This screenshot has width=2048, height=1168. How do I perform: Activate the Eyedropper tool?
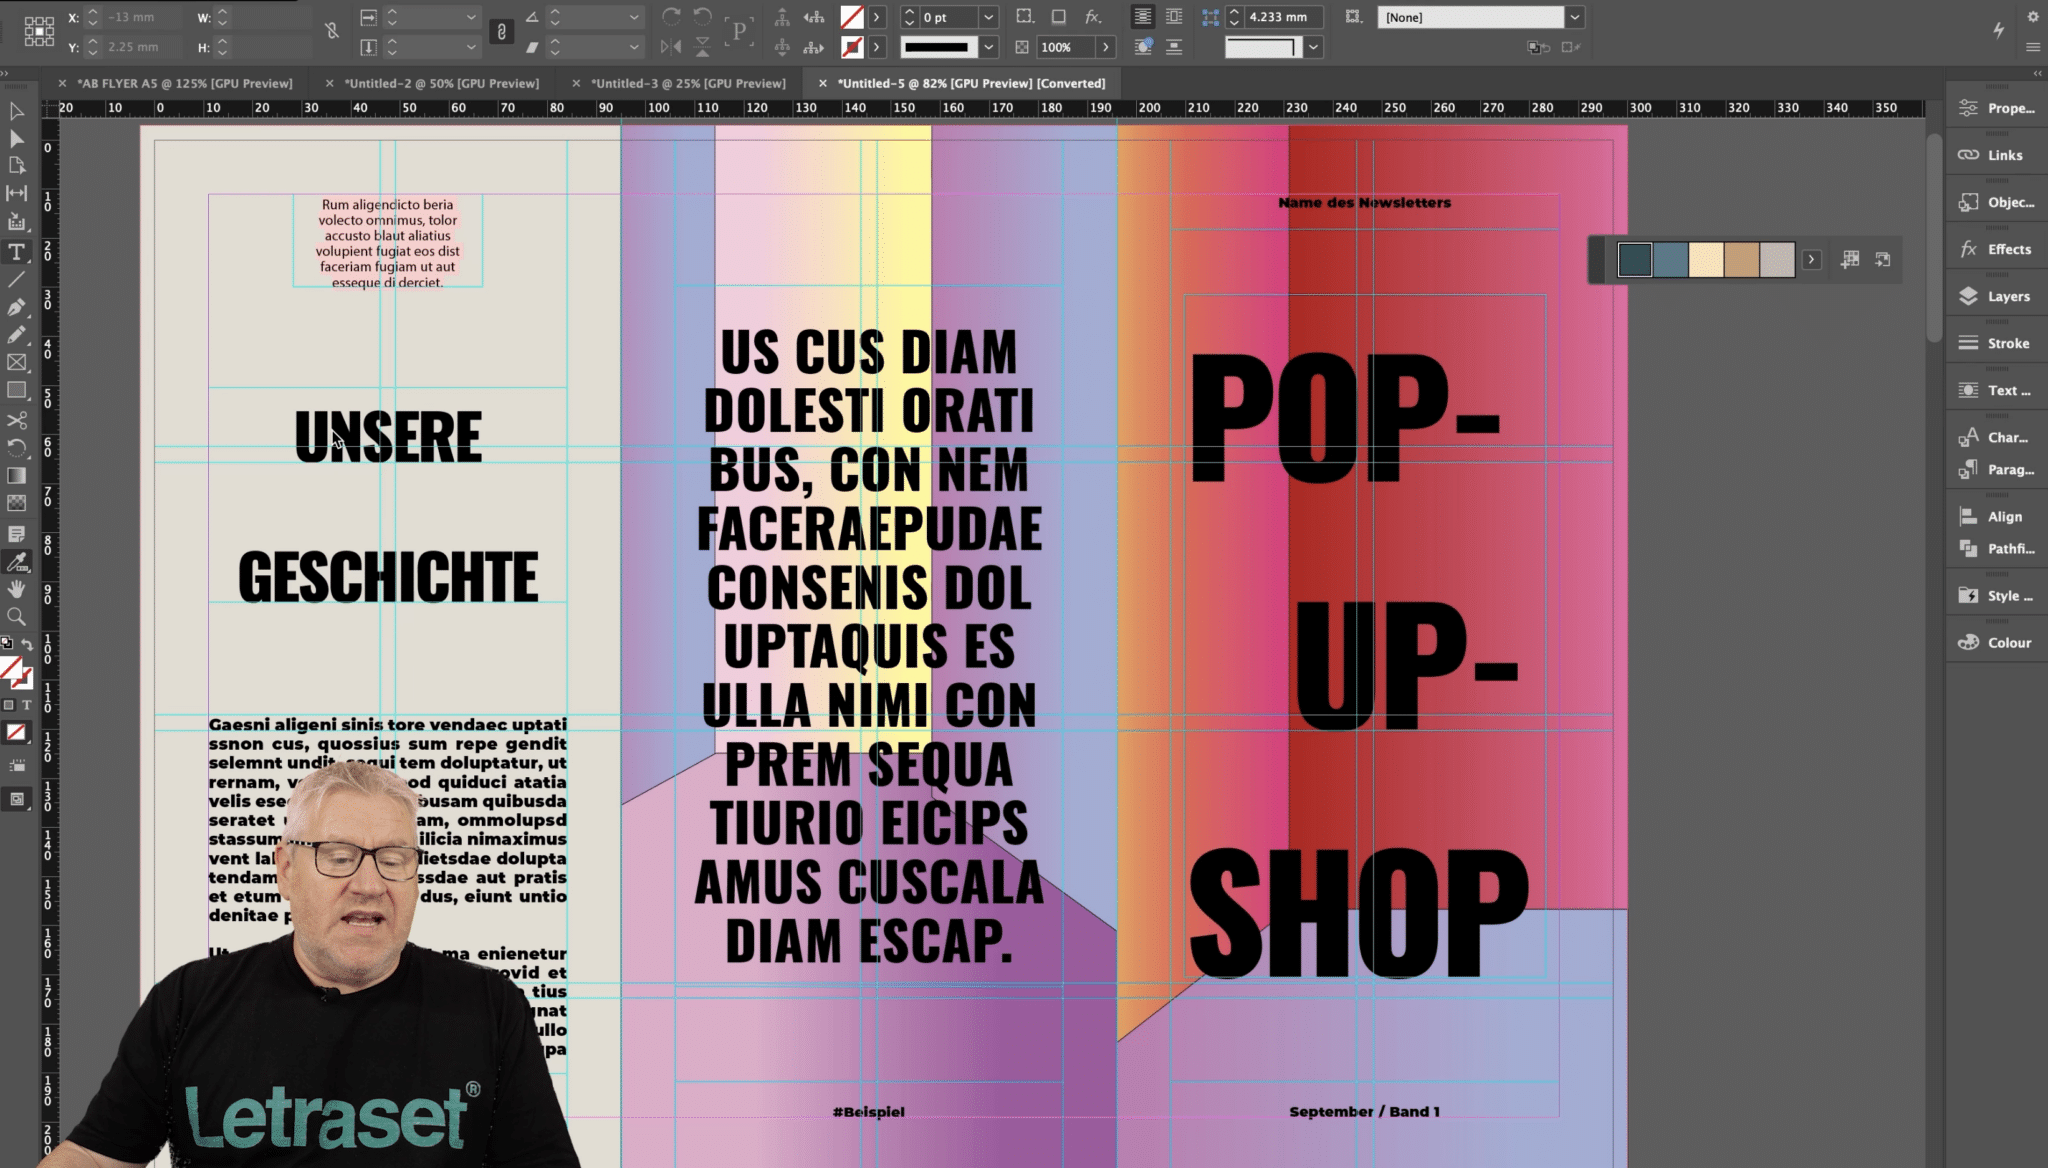(x=18, y=563)
